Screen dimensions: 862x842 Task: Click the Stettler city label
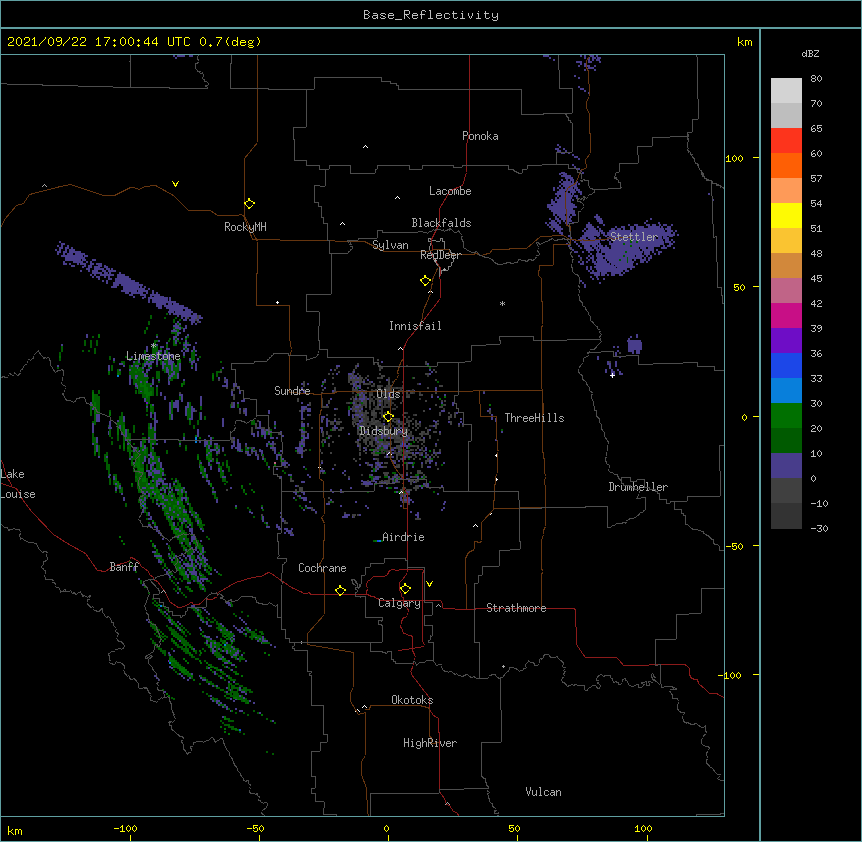(x=634, y=237)
